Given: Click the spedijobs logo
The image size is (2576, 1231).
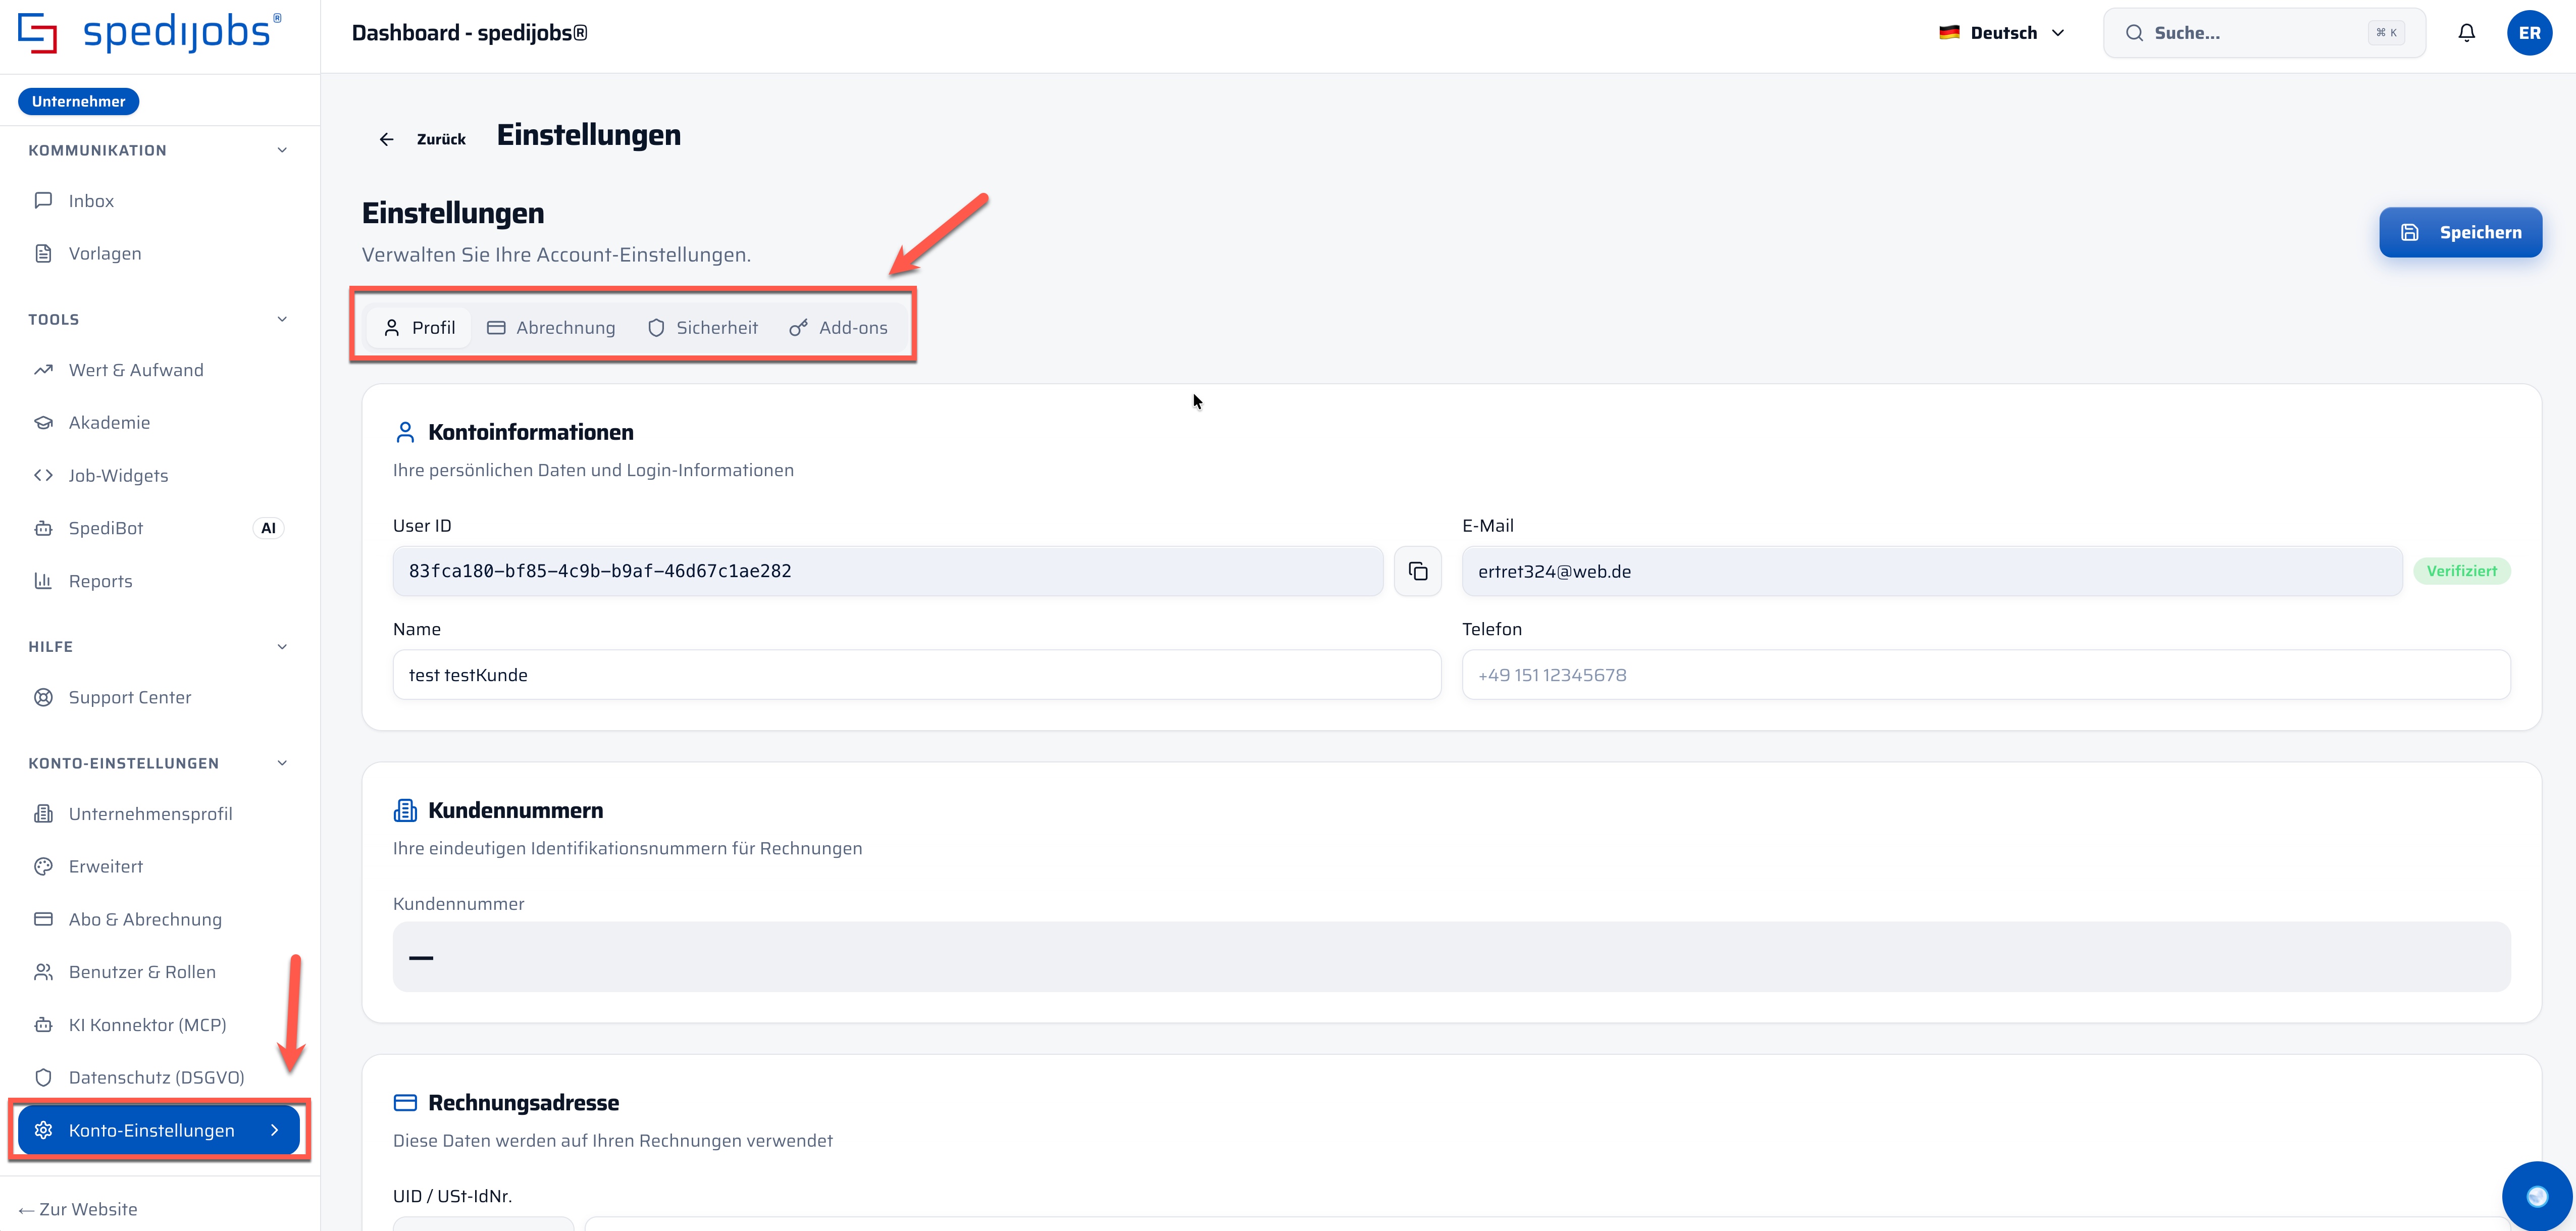Looking at the screenshot, I should (150, 33).
